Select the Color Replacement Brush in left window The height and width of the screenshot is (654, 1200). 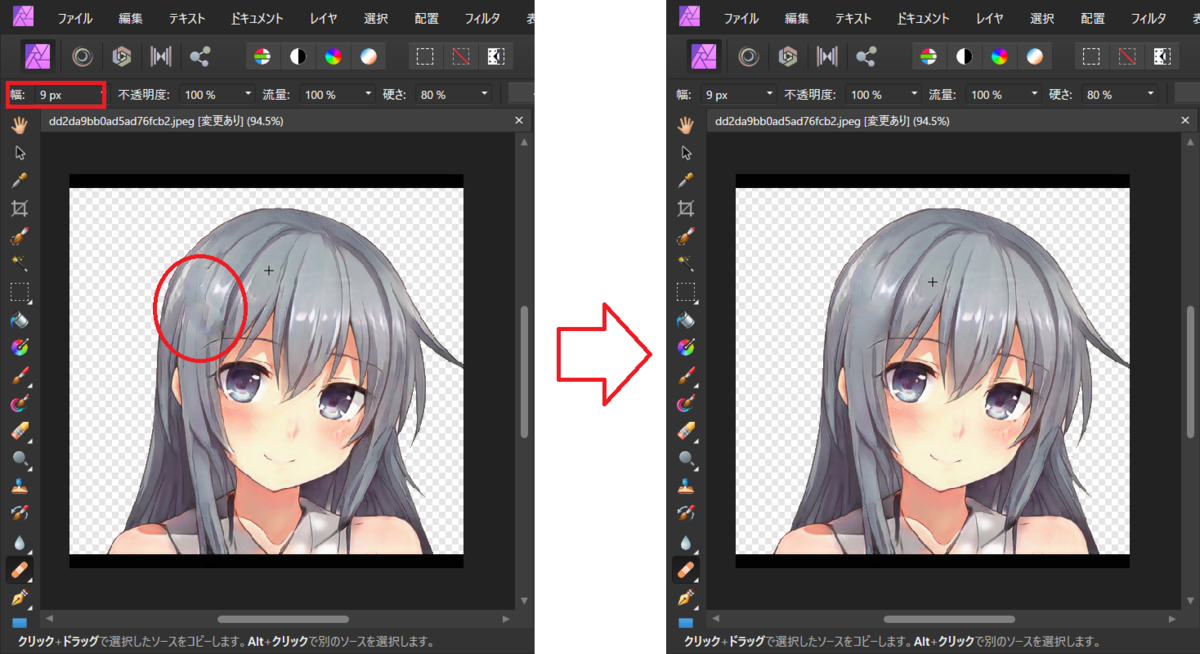point(19,404)
